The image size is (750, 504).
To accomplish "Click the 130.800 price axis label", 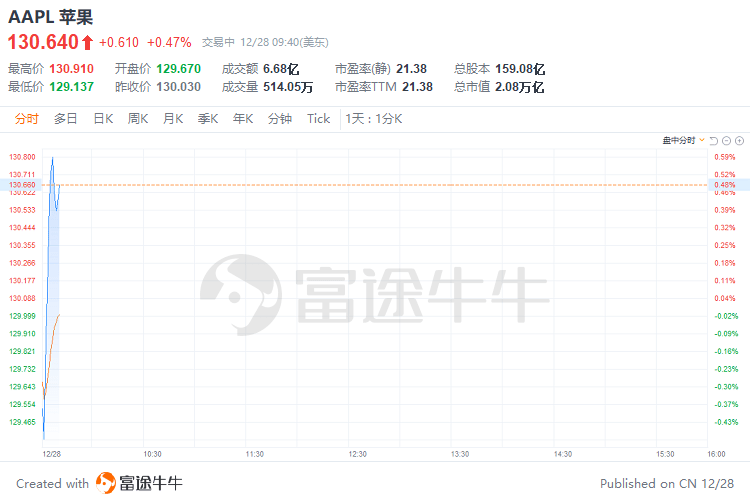I will coord(22,157).
